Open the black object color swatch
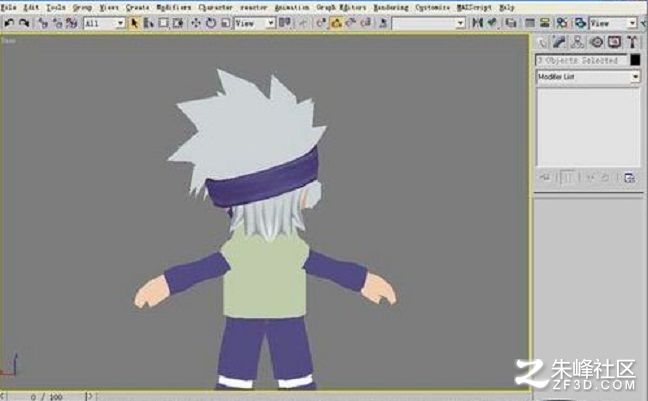The height and width of the screenshot is (401, 648). (x=635, y=60)
